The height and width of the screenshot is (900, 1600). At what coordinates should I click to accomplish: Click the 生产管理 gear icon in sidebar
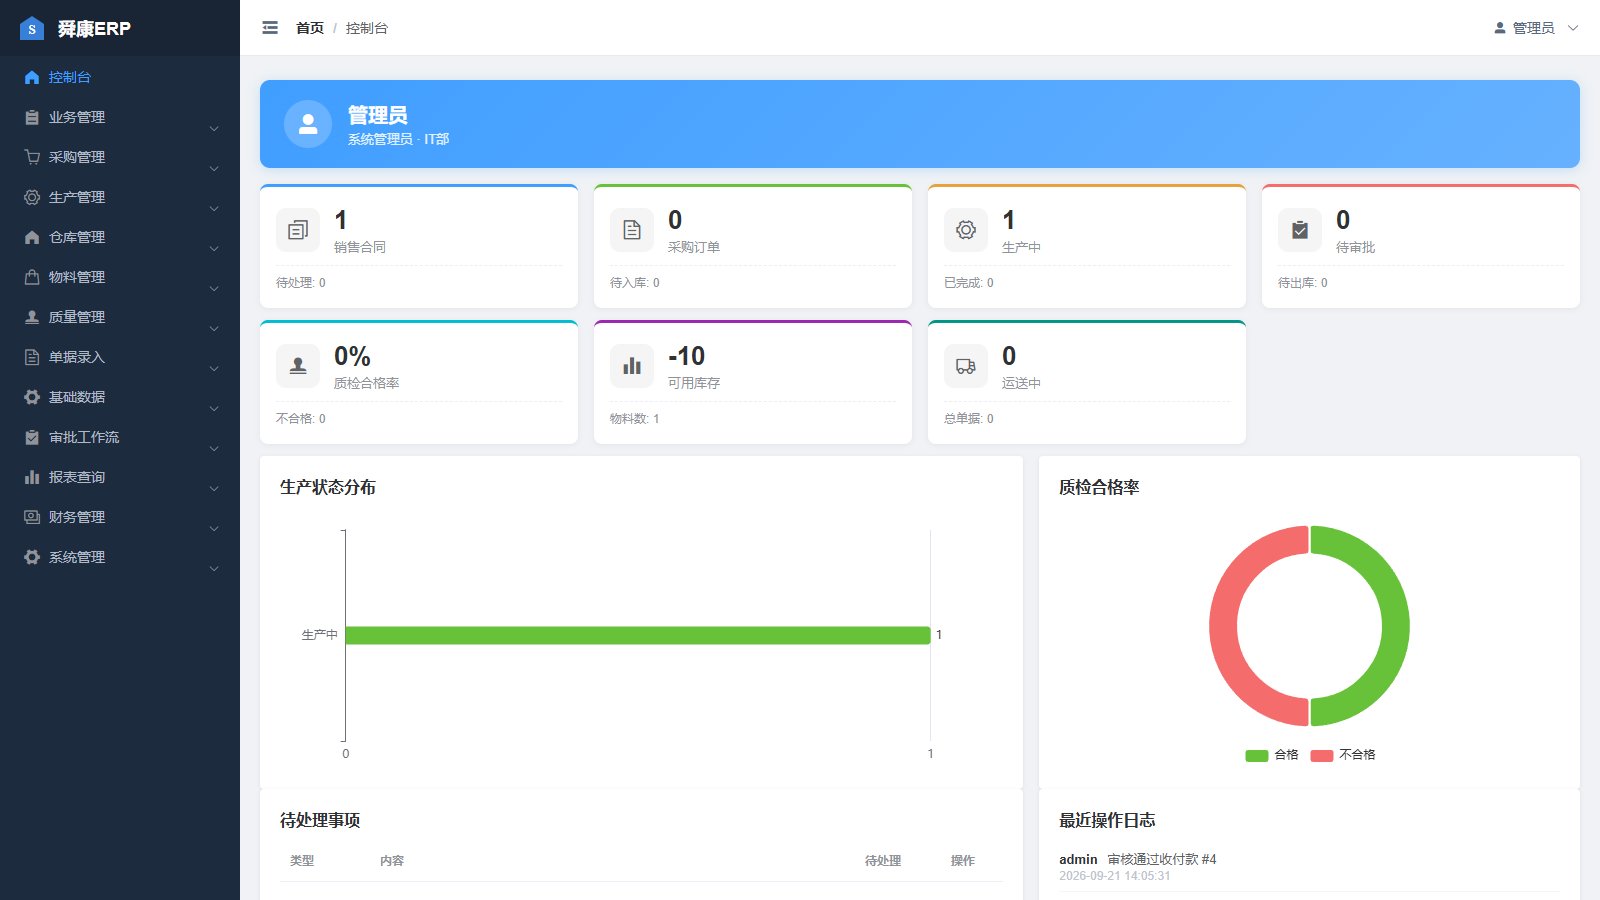[32, 197]
